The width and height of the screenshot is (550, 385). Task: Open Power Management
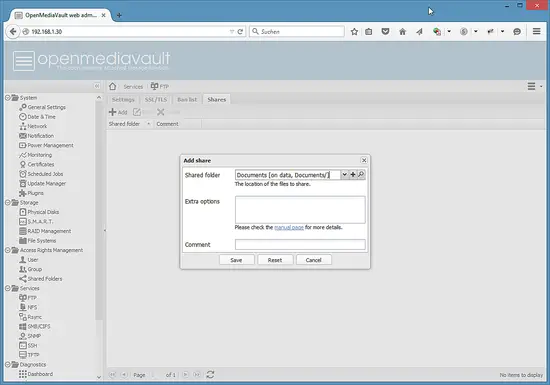(x=46, y=145)
